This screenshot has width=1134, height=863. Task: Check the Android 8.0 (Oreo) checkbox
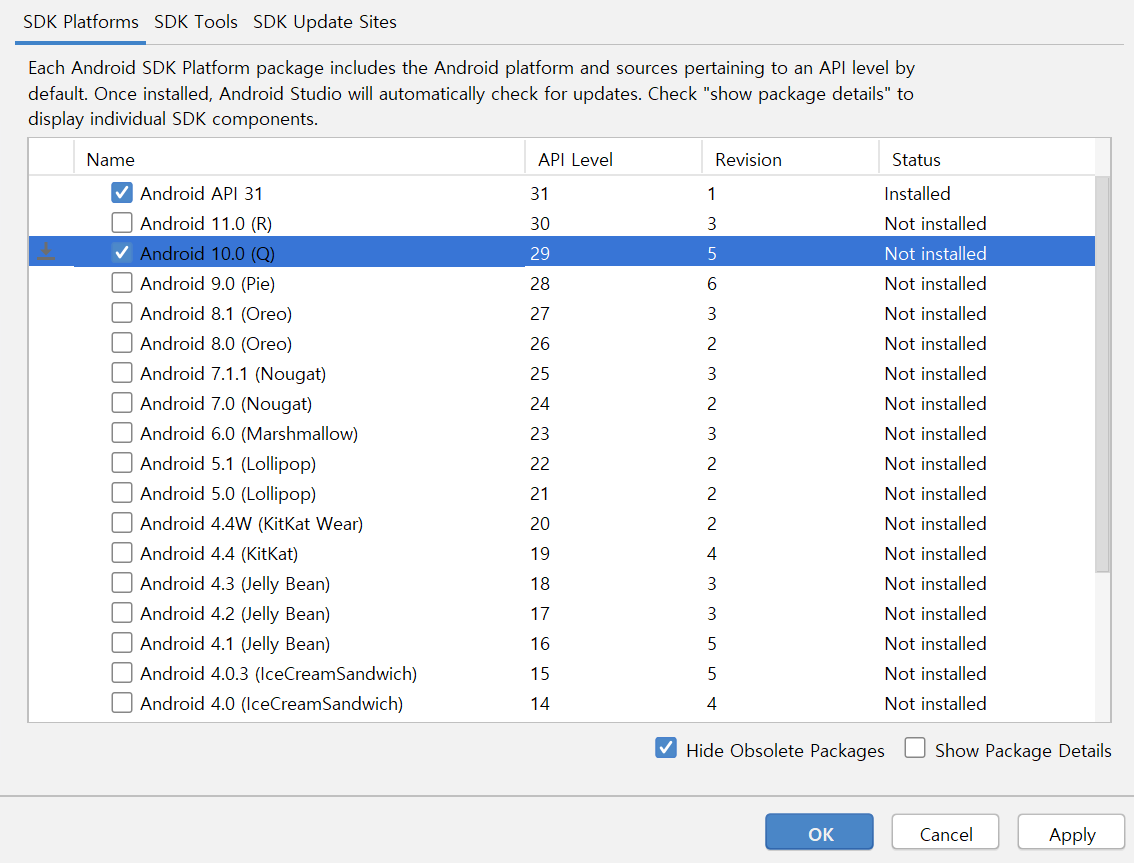[122, 343]
